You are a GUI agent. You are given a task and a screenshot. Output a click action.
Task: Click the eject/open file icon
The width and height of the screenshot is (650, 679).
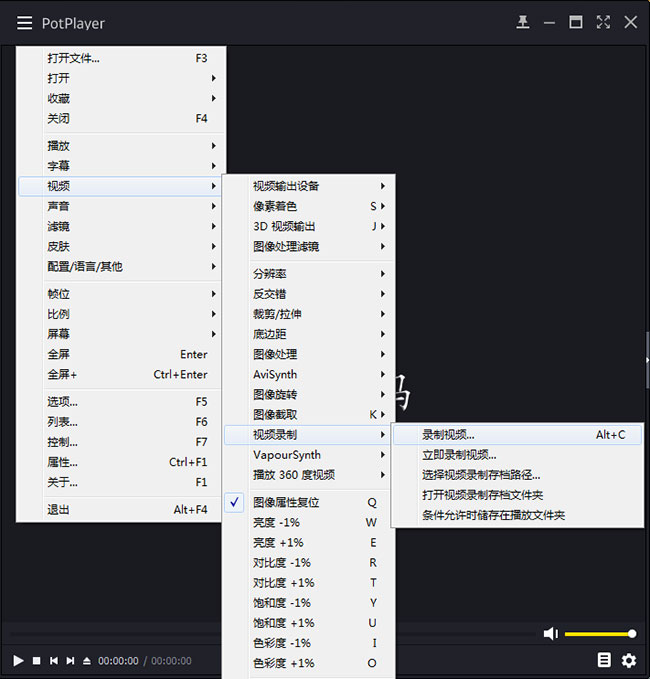click(87, 661)
